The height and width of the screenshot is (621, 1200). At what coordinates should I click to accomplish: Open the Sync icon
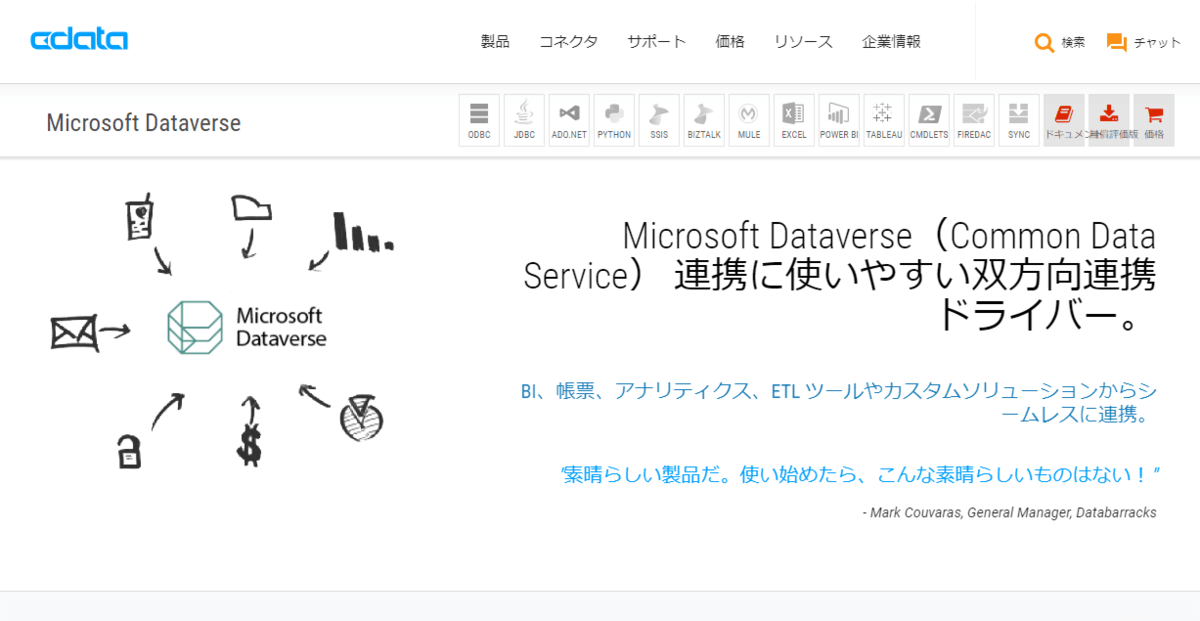(x=1019, y=120)
